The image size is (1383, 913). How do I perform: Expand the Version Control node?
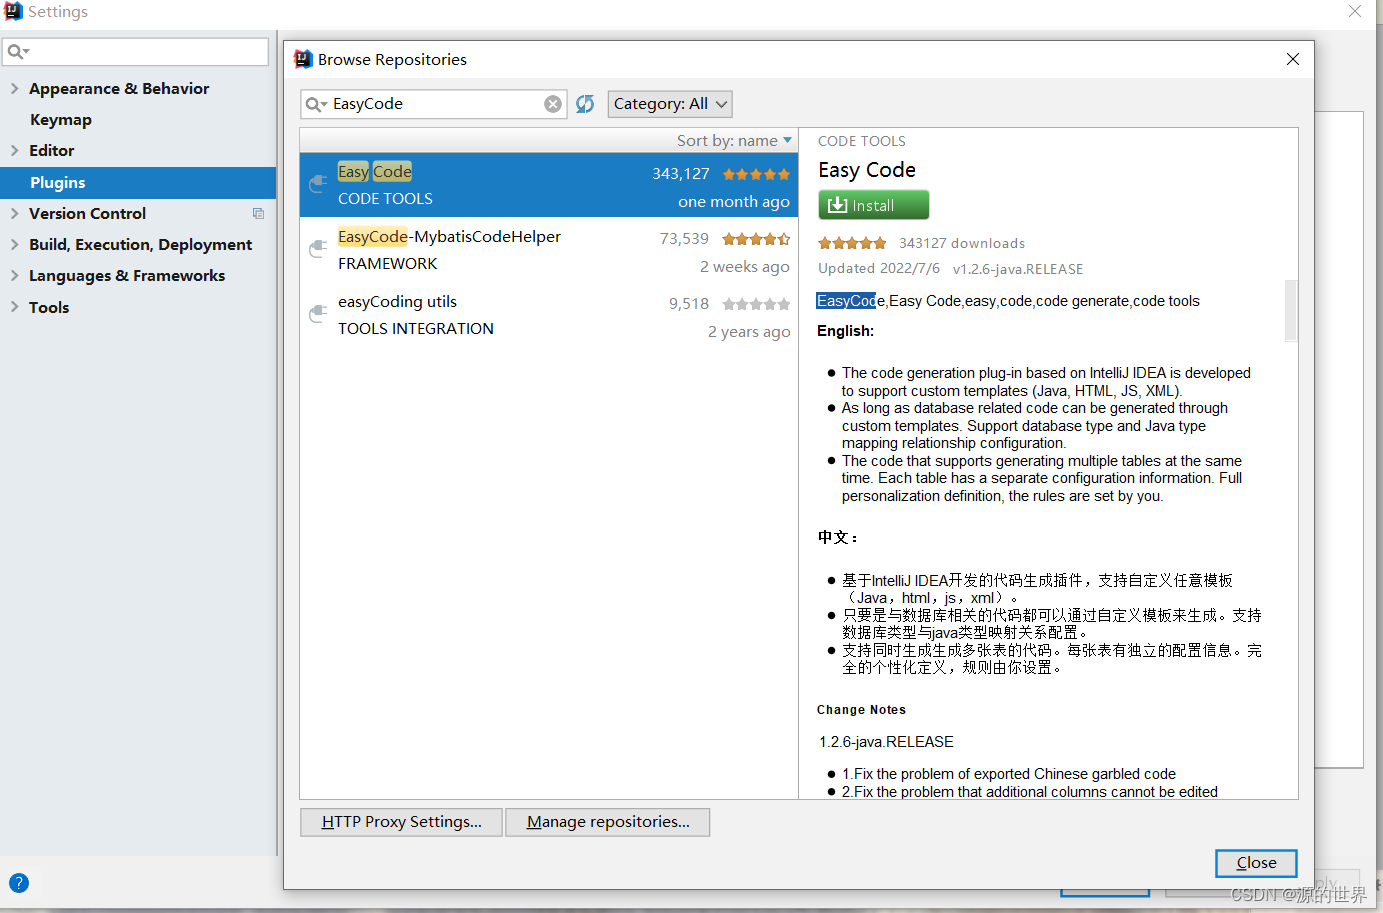[14, 213]
